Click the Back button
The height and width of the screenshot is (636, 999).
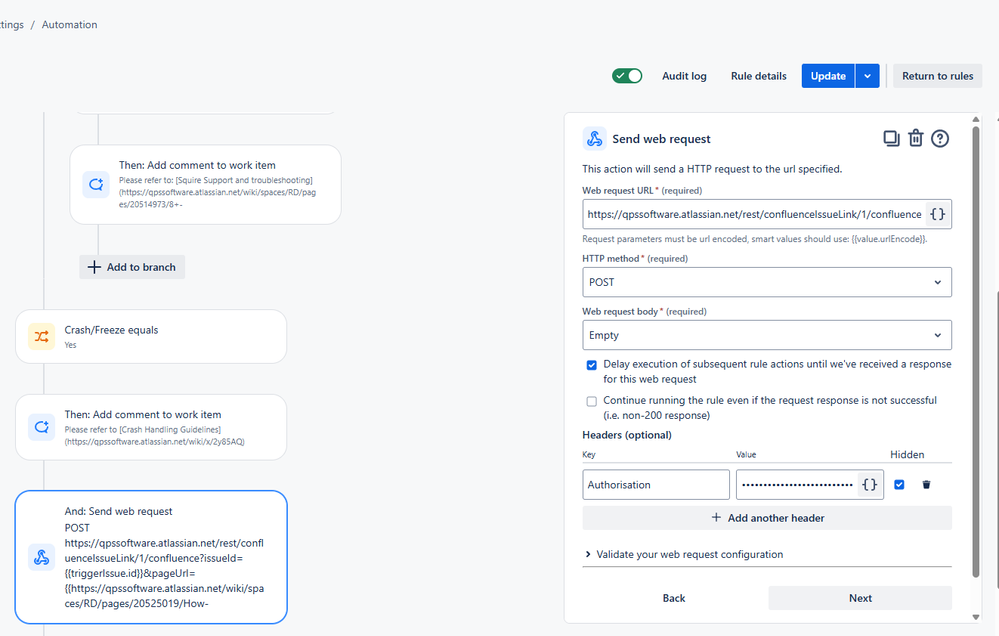click(673, 598)
